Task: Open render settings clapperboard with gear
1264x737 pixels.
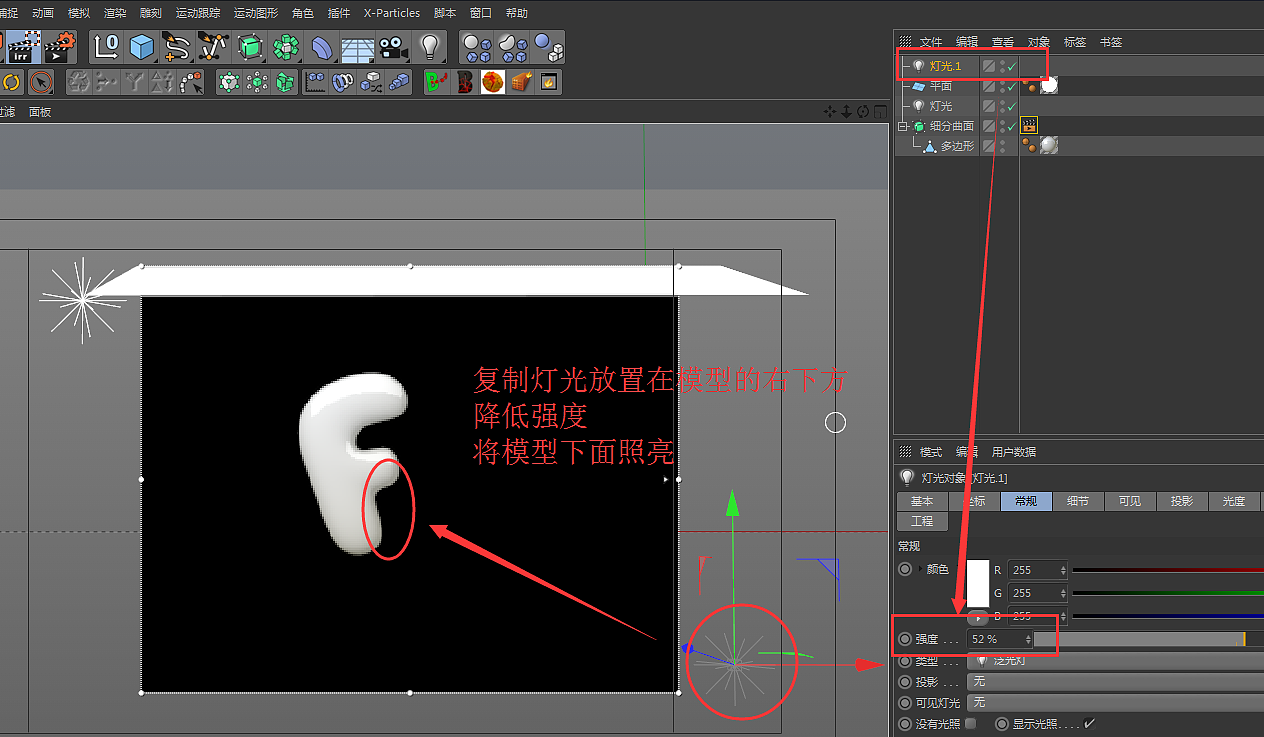Action: click(x=60, y=46)
